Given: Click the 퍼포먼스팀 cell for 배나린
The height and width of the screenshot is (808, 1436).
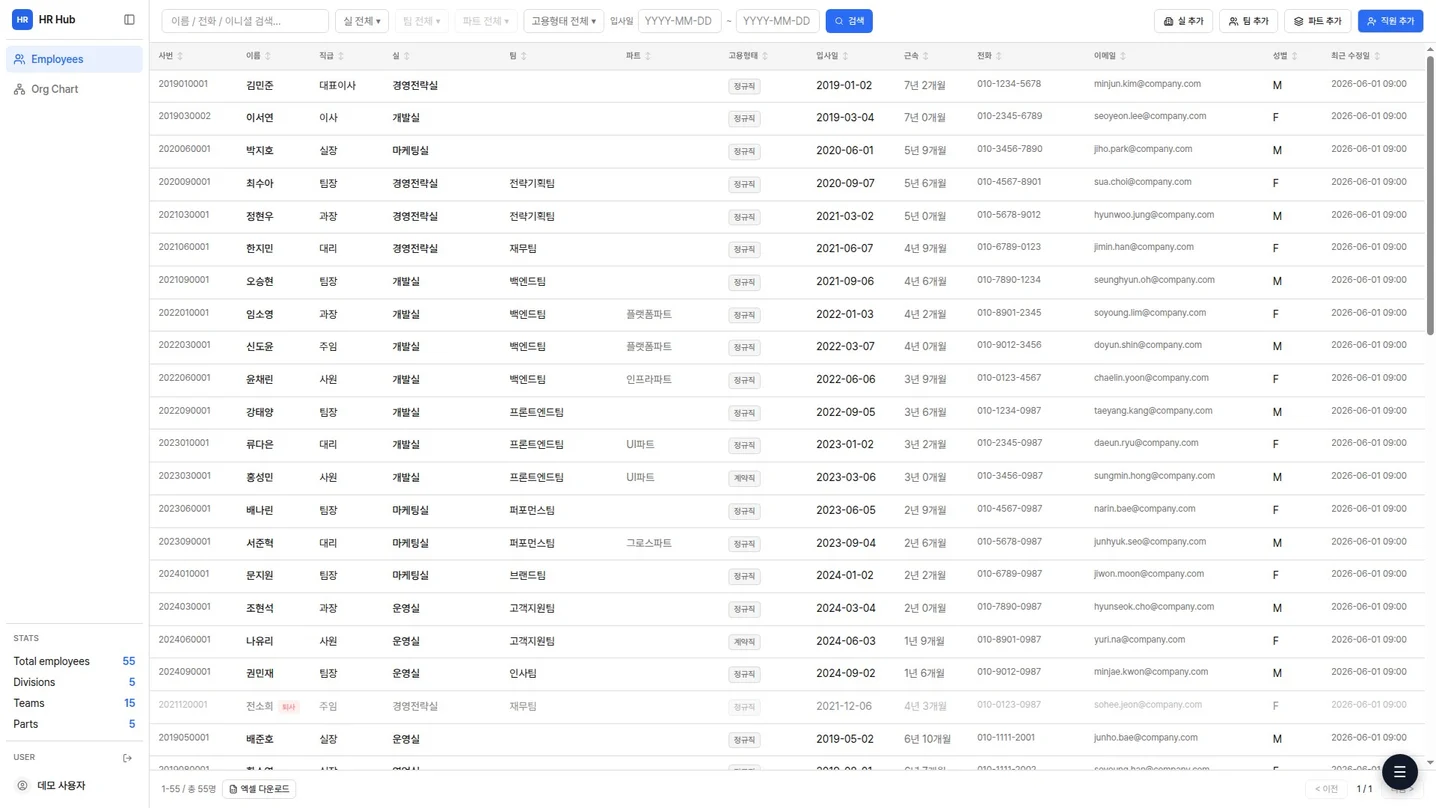Looking at the screenshot, I should pyautogui.click(x=532, y=510).
